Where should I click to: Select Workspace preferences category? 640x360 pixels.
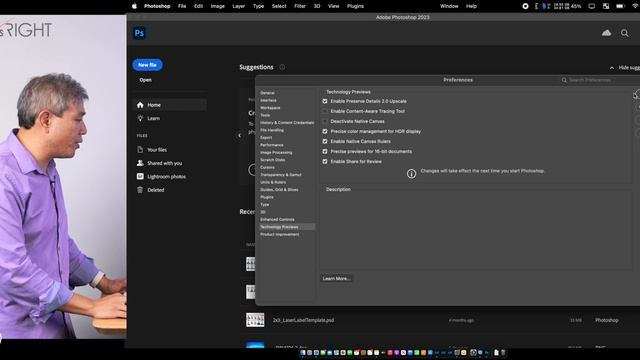click(x=270, y=108)
